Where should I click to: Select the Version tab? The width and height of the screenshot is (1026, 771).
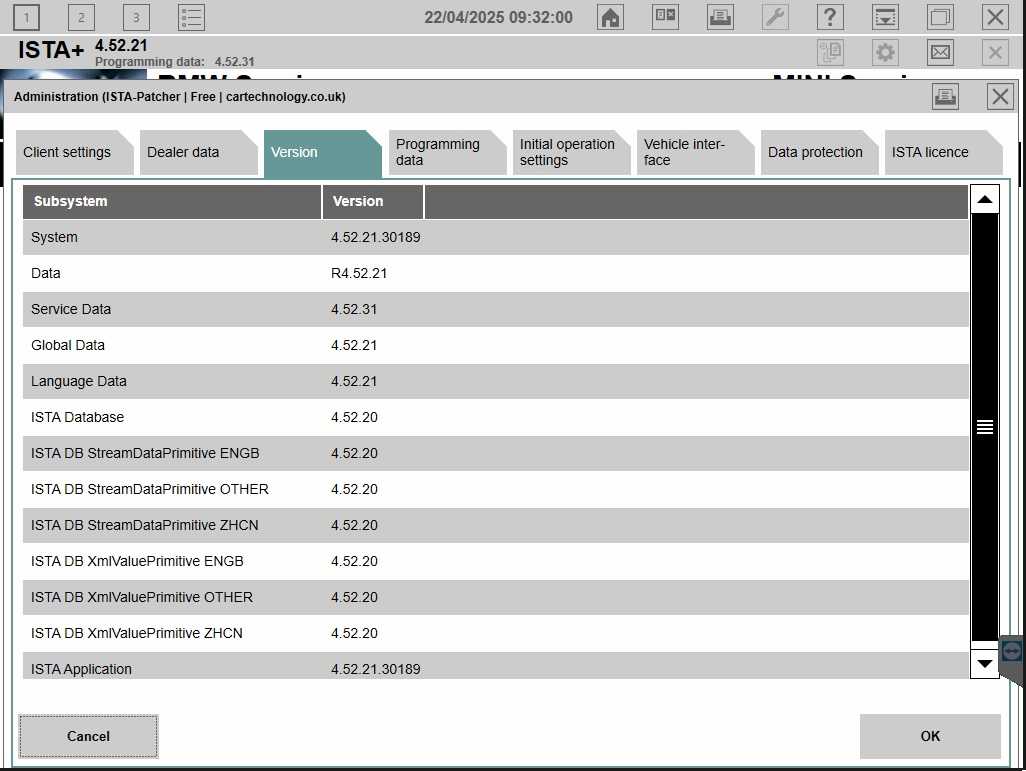pos(323,154)
